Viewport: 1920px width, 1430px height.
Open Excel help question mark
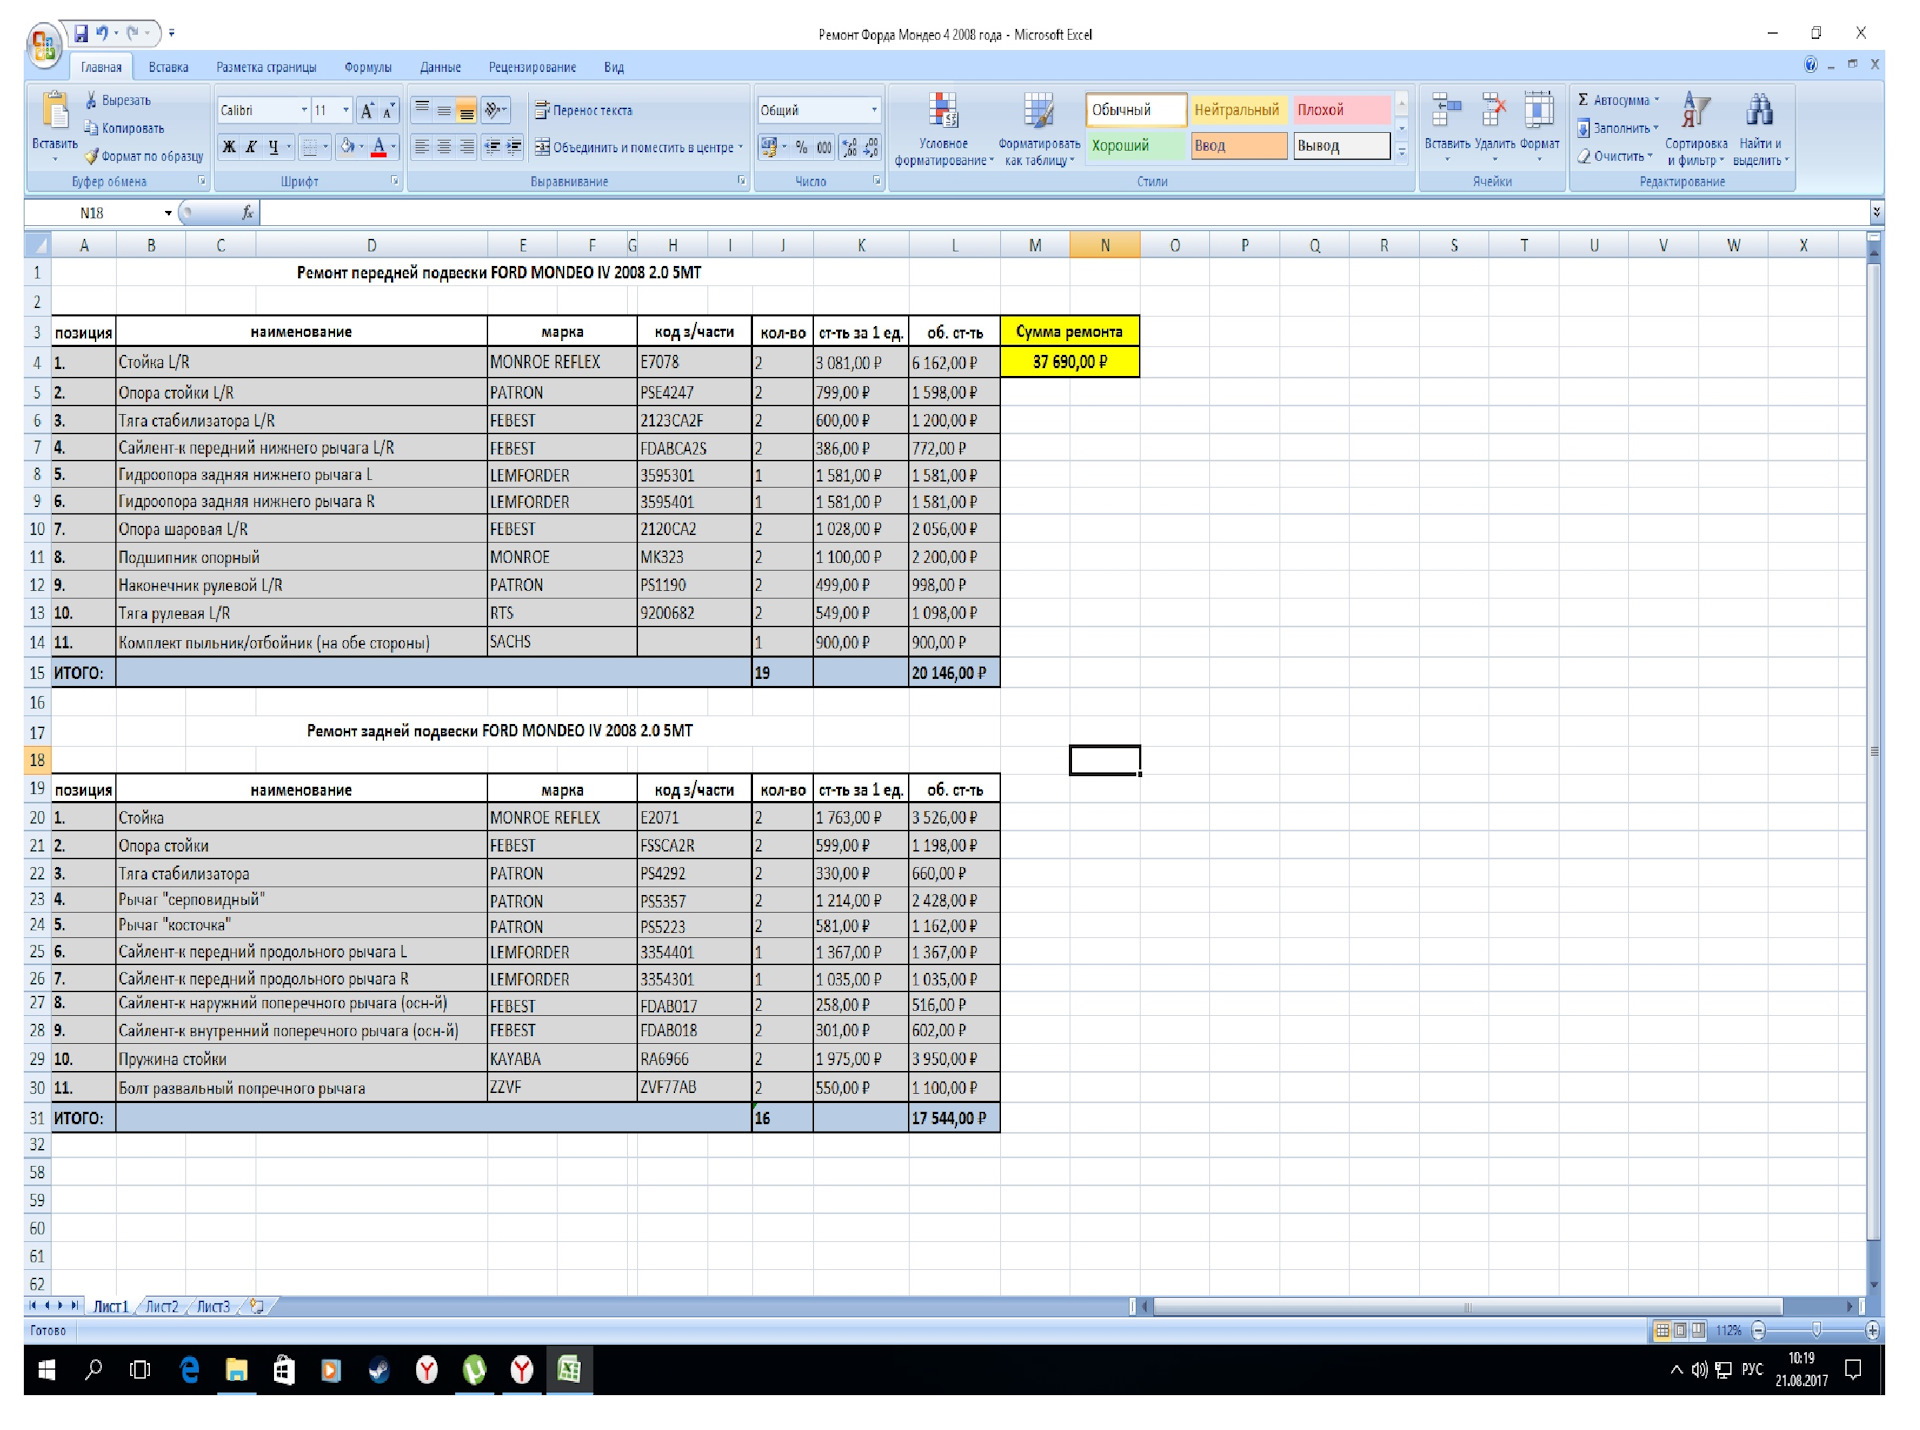click(1811, 65)
